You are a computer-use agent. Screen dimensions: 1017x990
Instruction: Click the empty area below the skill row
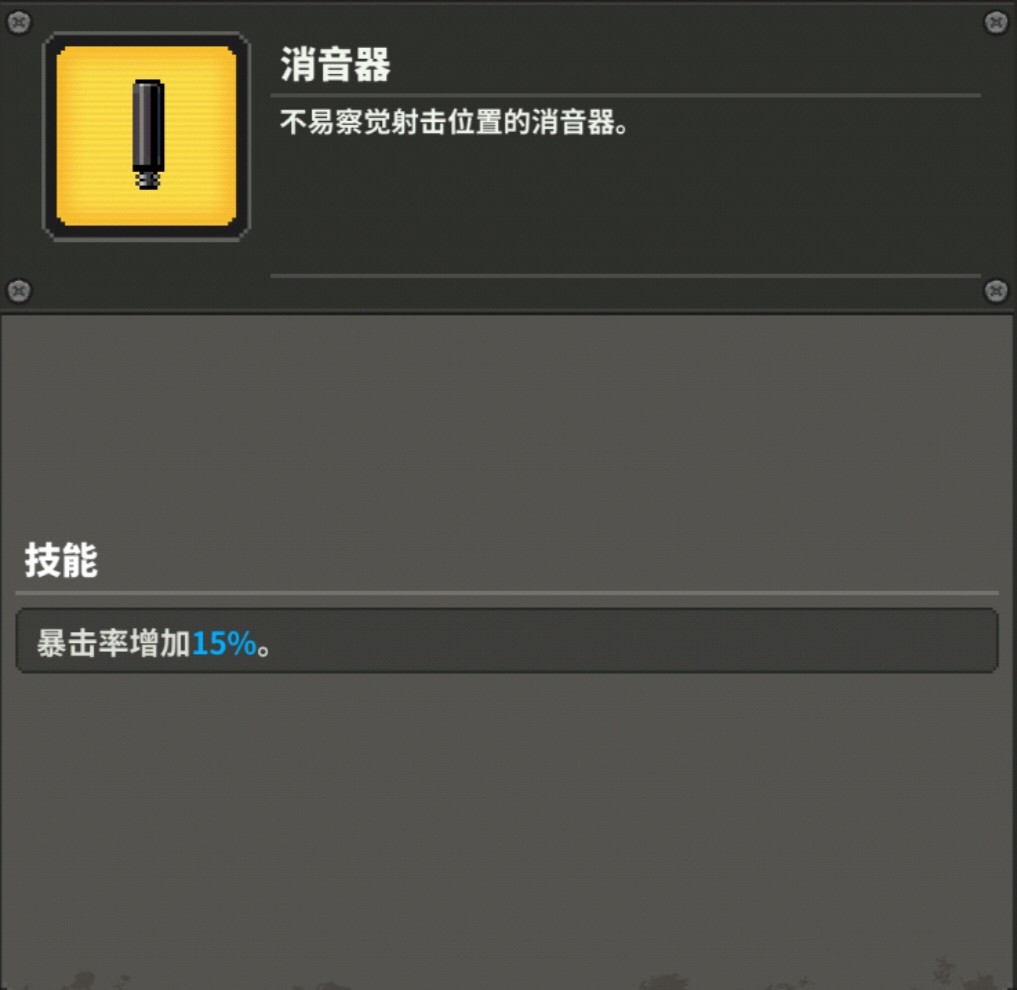tap(508, 817)
